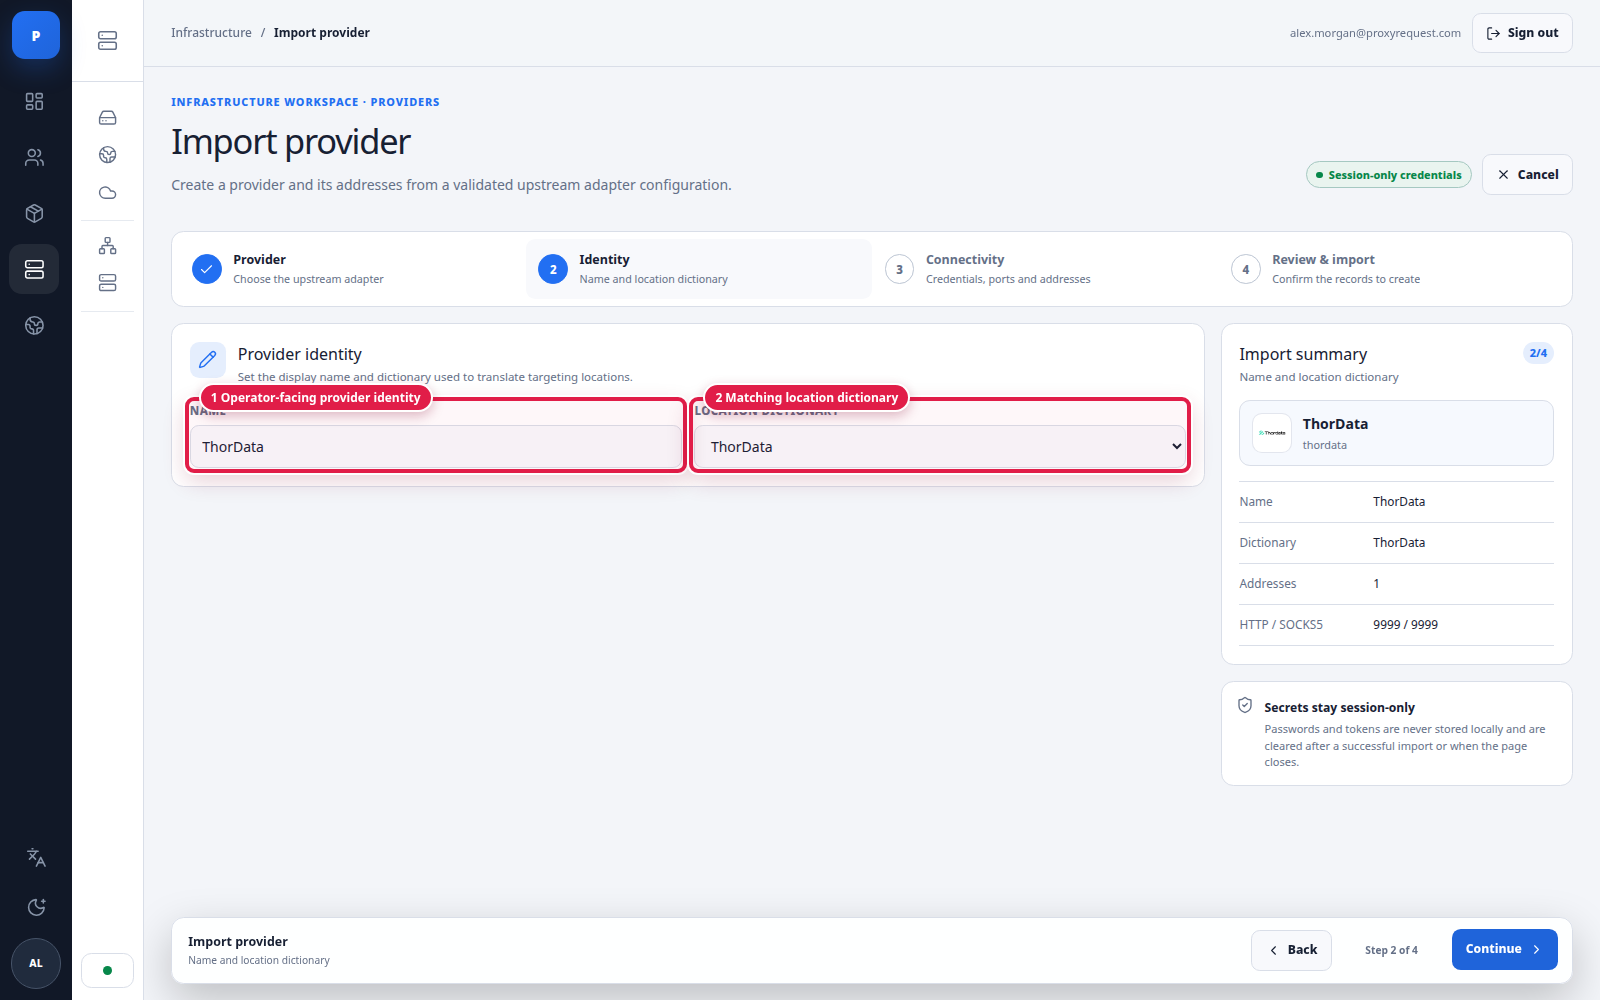Click the 'HTTP / SOCKS5' label
This screenshot has width=1600, height=1000.
[1281, 625]
